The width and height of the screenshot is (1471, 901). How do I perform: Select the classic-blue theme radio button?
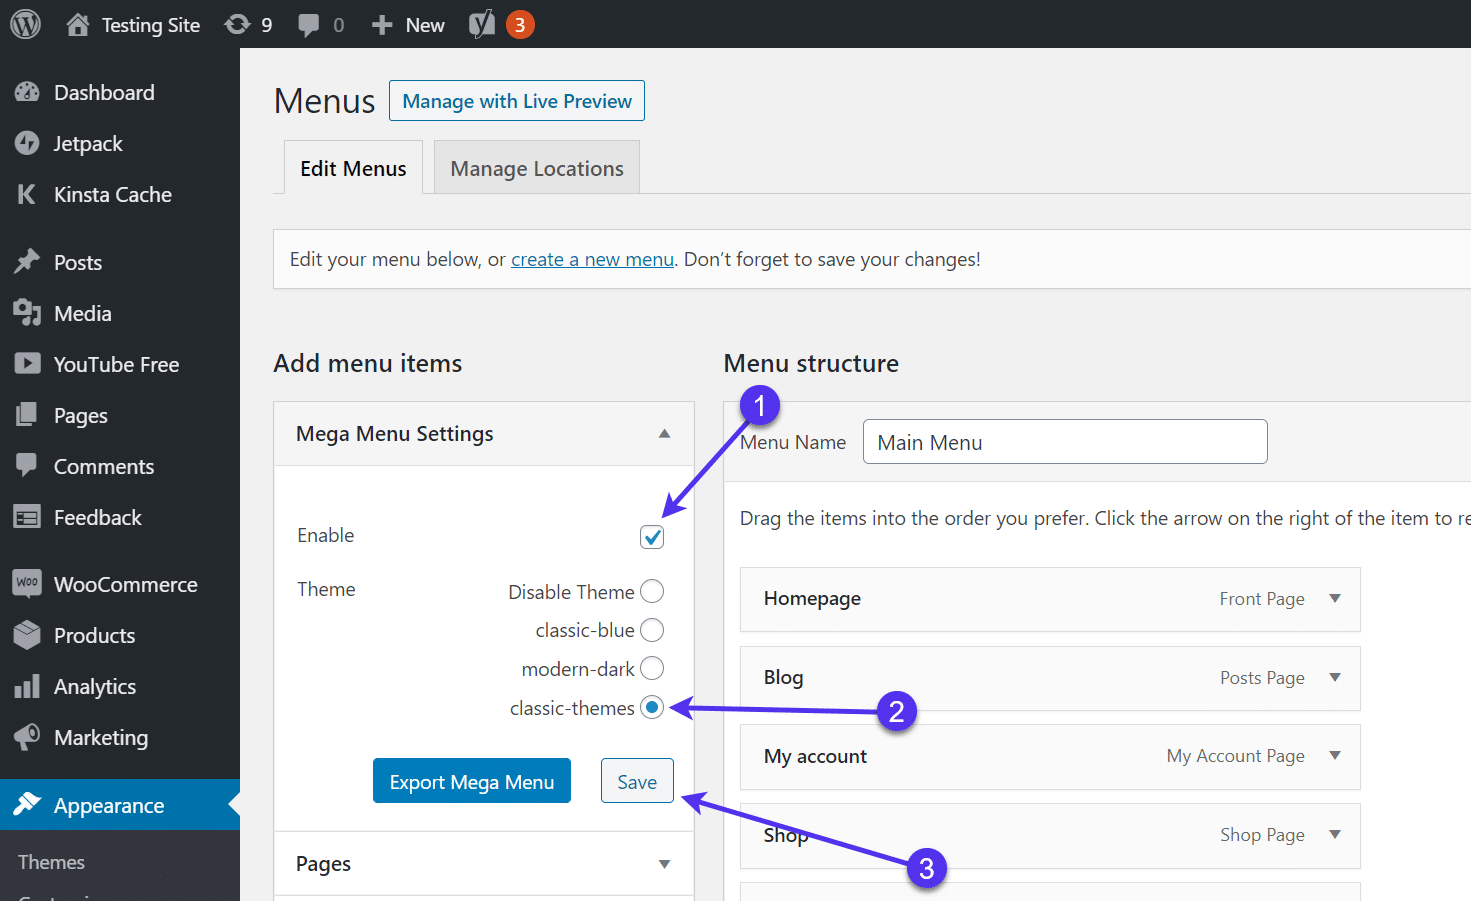(652, 630)
